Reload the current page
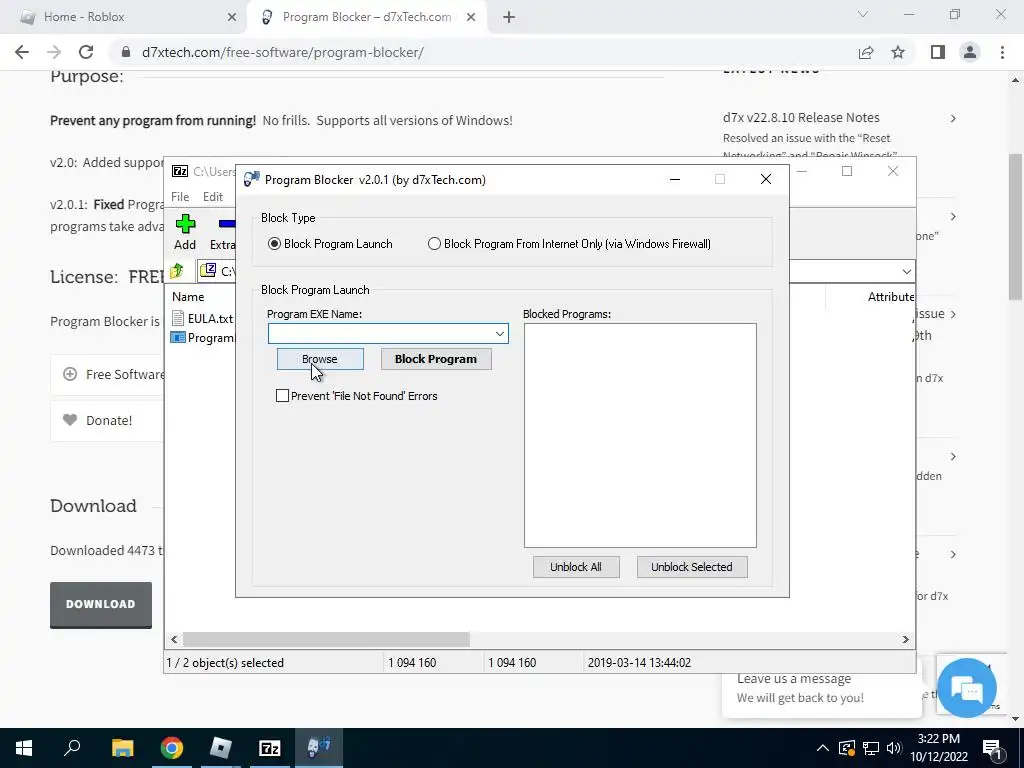1024x768 pixels. pyautogui.click(x=86, y=52)
